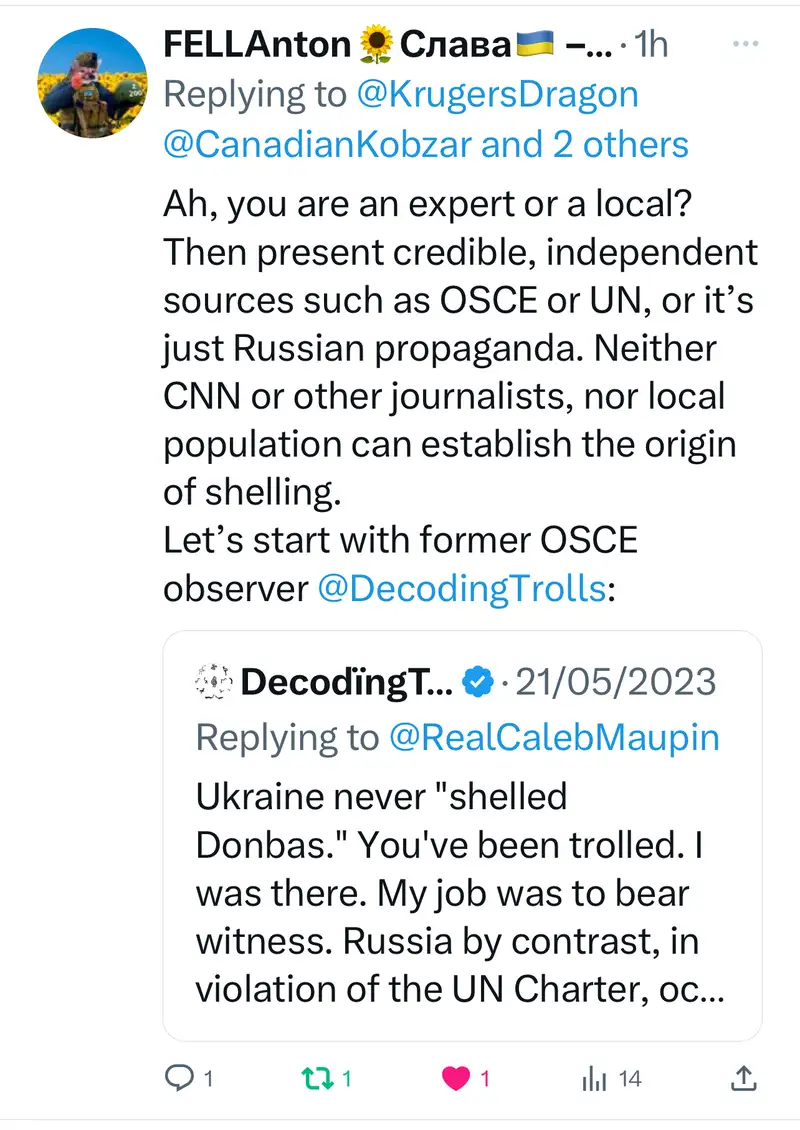Visit the @KrugersDragon profile link
The height and width of the screenshot is (1130, 800).
click(497, 94)
